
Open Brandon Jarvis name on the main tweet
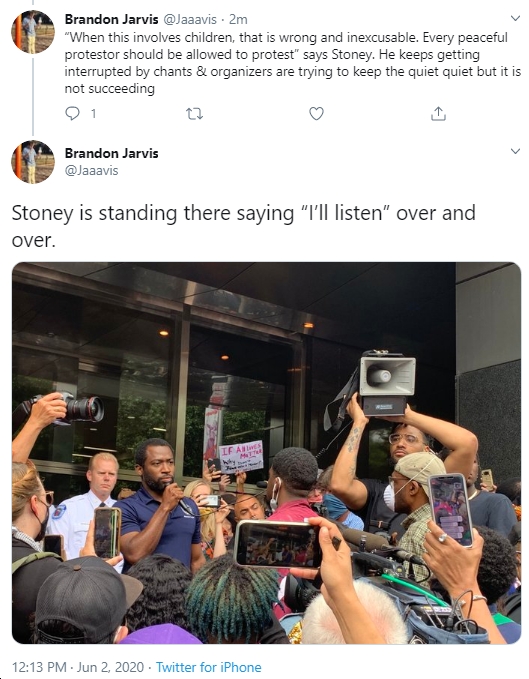coord(112,153)
